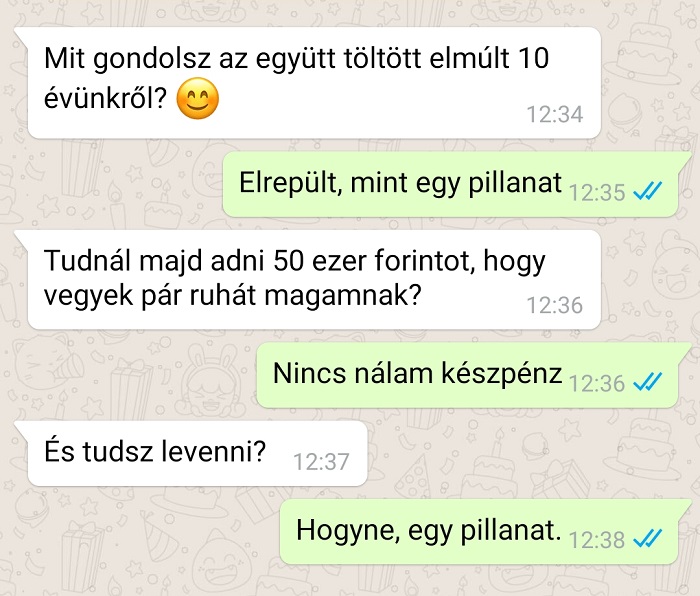Click the 12:37 timestamp on 'És tudsz levenni?'
This screenshot has width=700, height=596.
[x=321, y=462]
